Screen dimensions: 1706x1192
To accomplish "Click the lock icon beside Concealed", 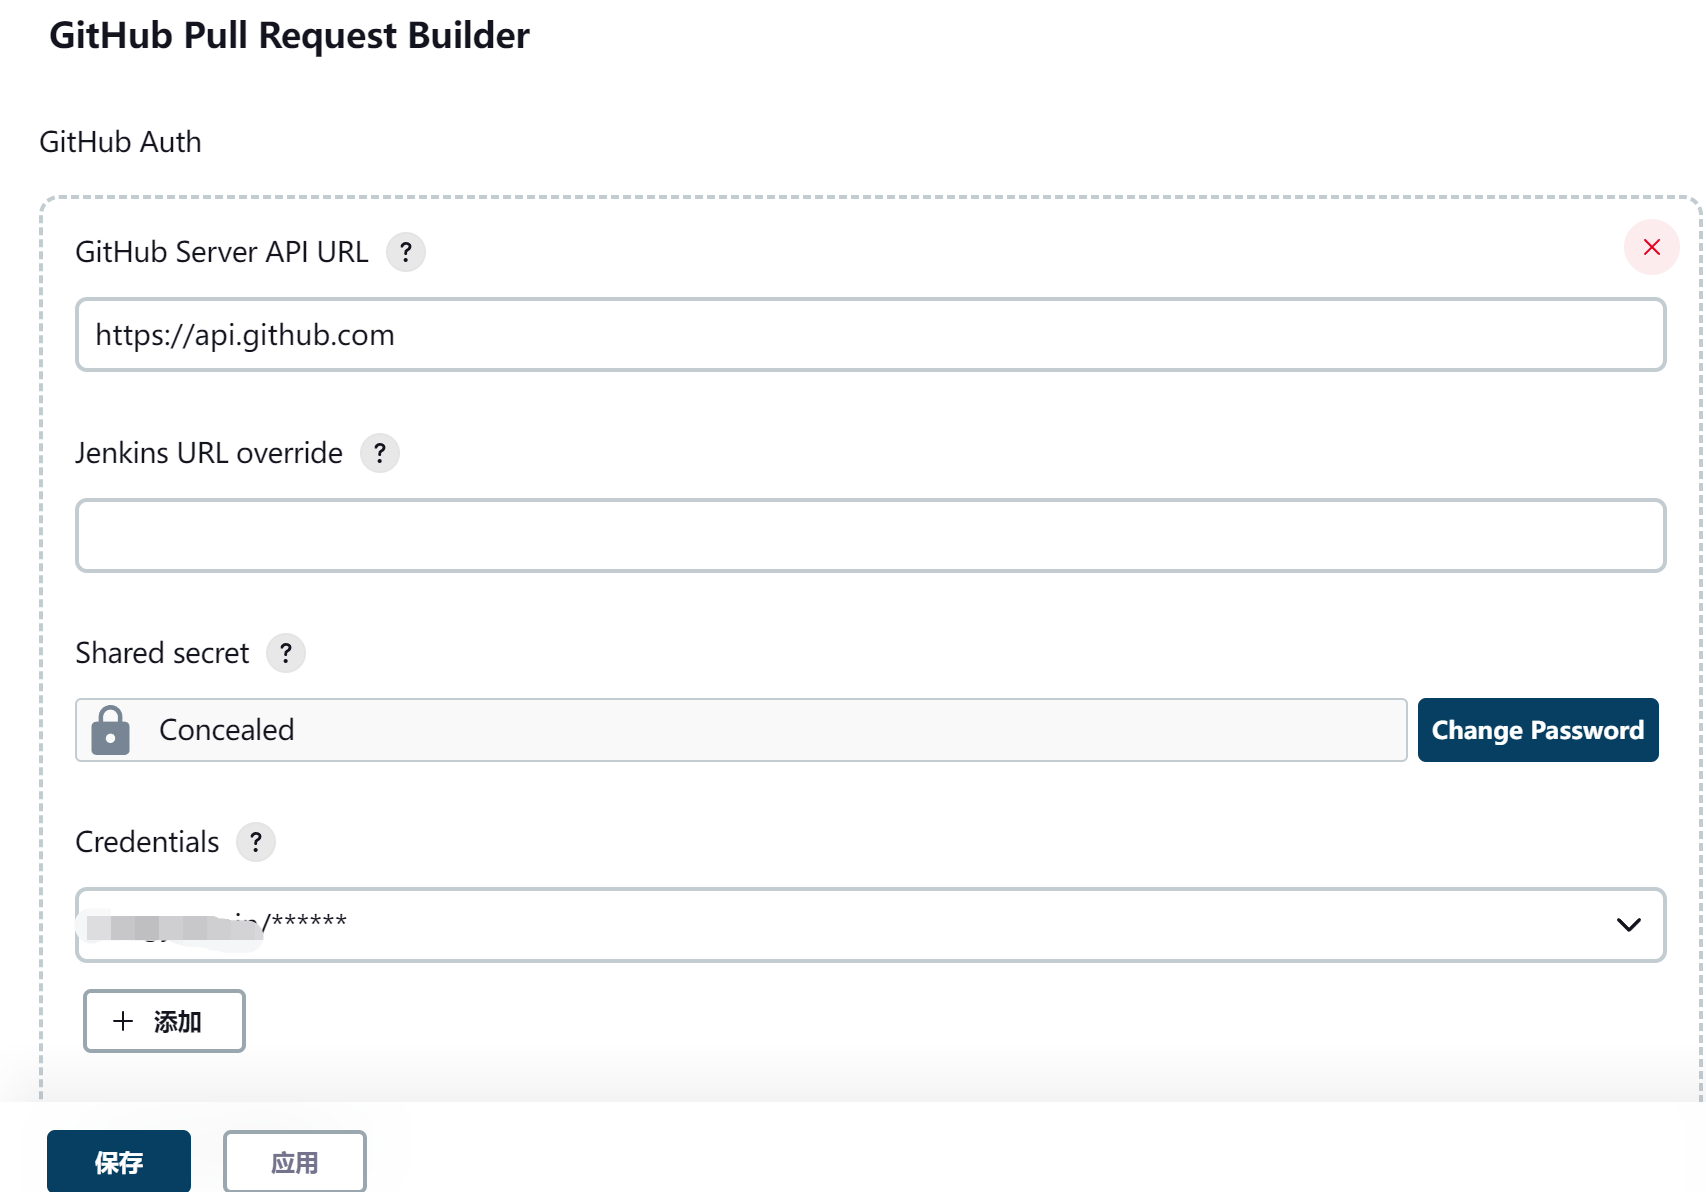I will (111, 730).
